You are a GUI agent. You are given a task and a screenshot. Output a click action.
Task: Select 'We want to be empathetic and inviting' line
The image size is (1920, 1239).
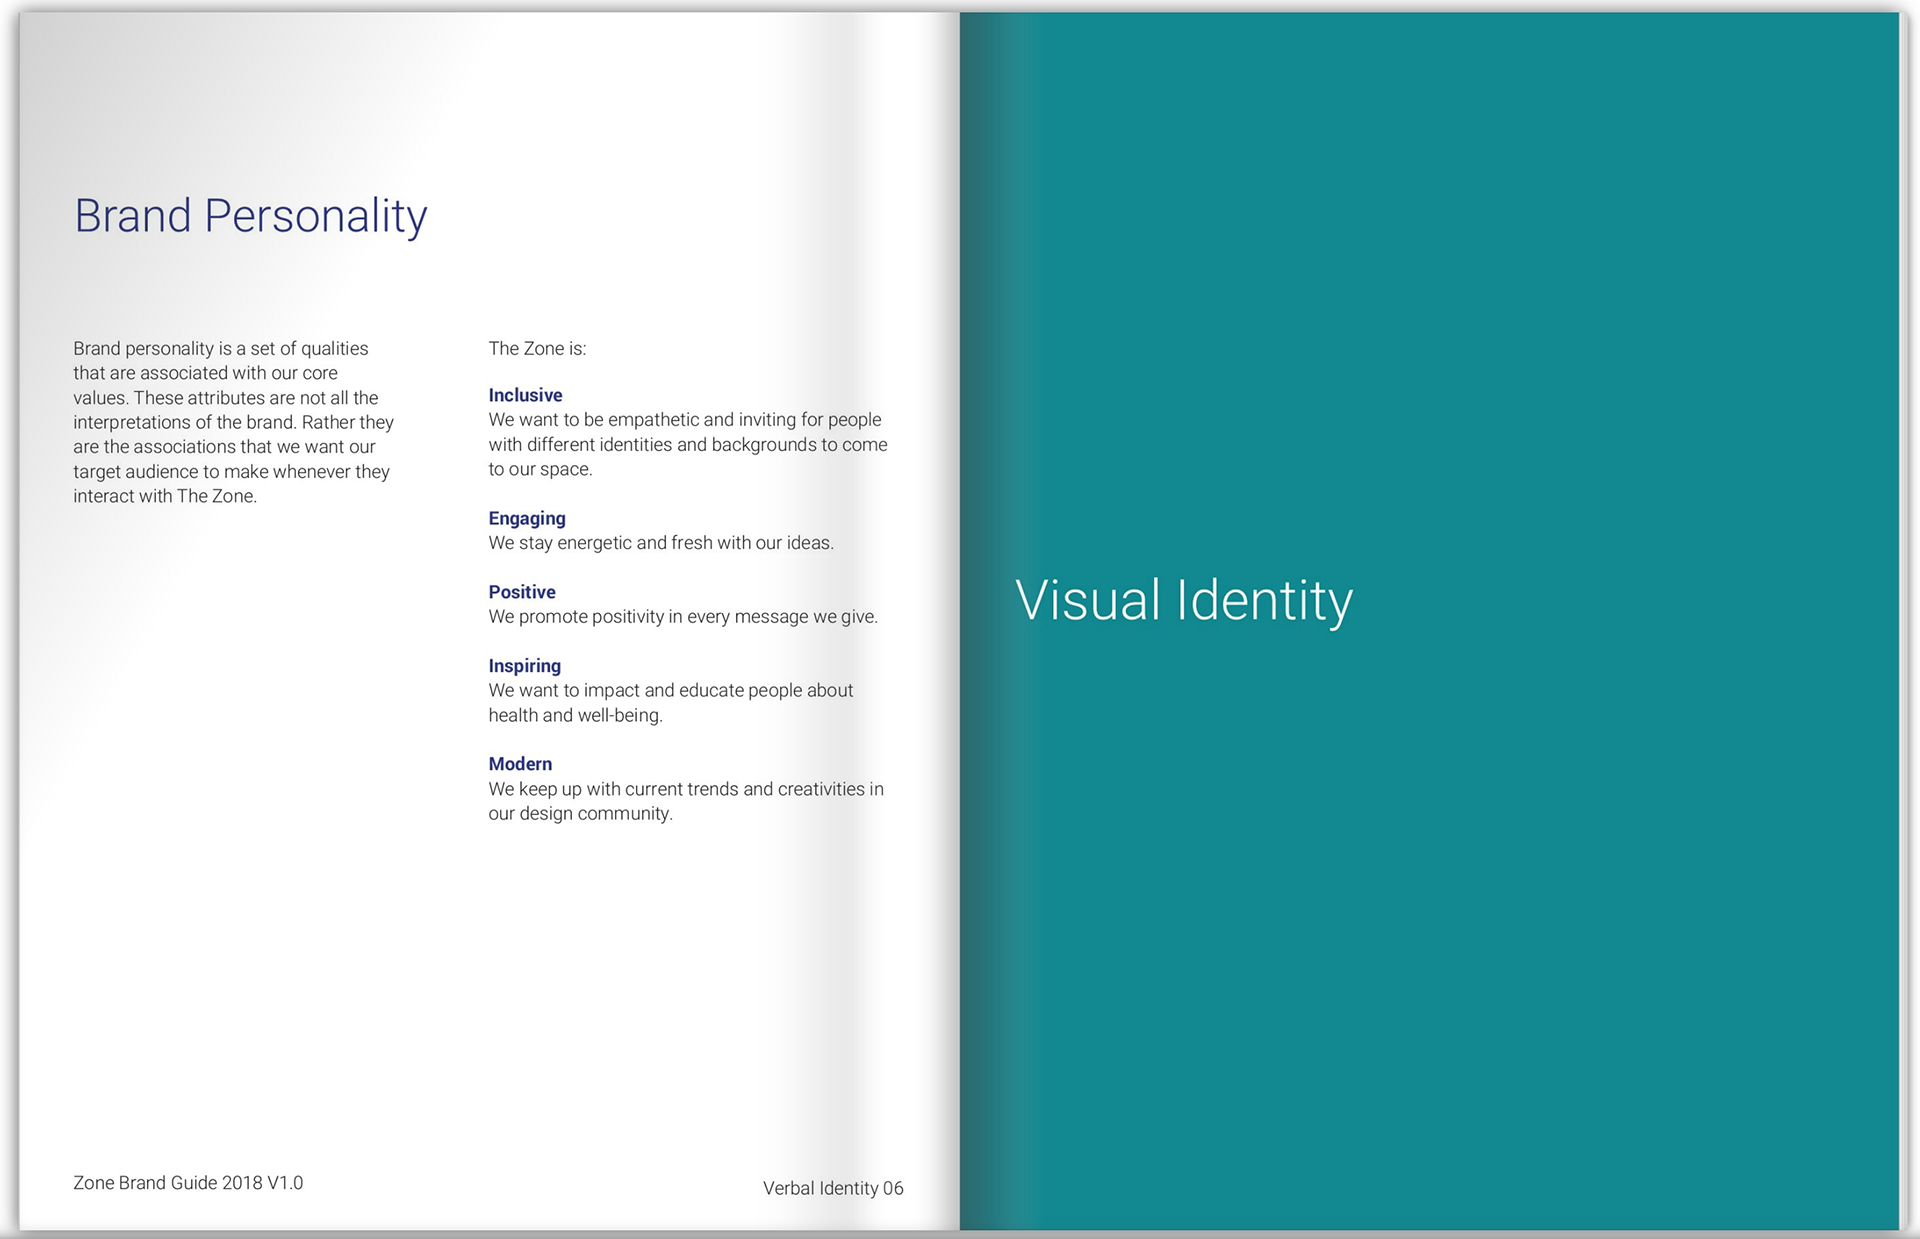(685, 420)
